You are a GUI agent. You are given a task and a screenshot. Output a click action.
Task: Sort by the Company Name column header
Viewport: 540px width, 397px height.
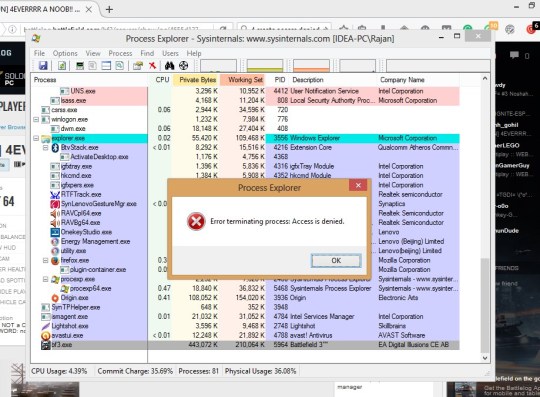point(418,80)
